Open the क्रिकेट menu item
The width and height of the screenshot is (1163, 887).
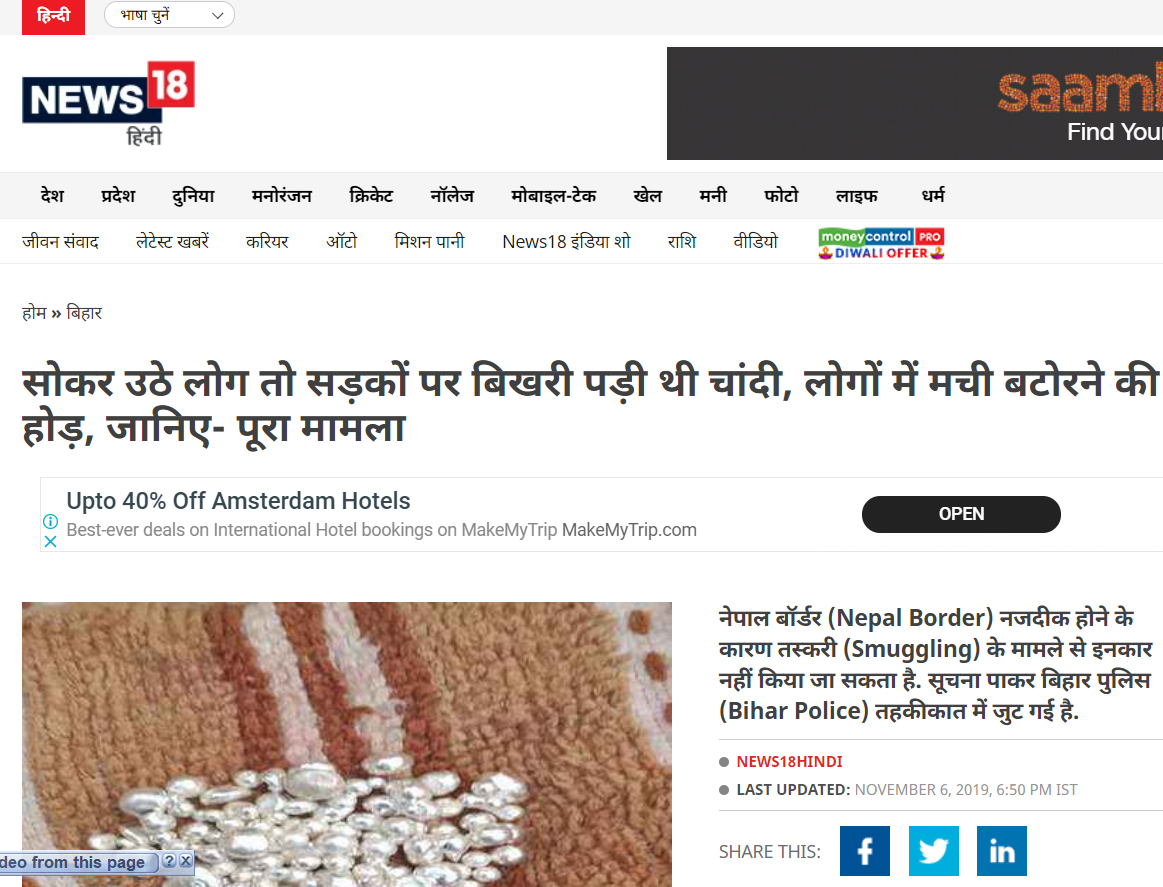(x=371, y=196)
